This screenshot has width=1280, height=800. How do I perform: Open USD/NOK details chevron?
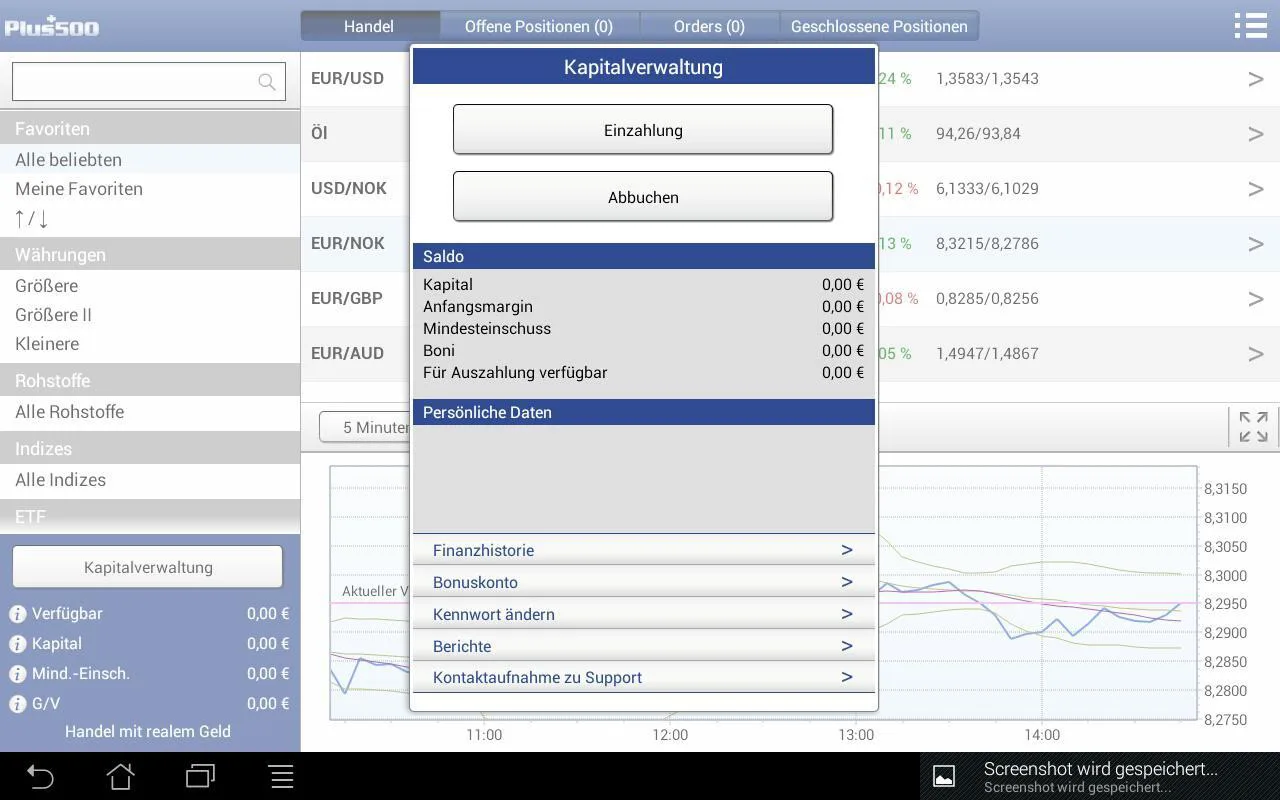(1256, 189)
